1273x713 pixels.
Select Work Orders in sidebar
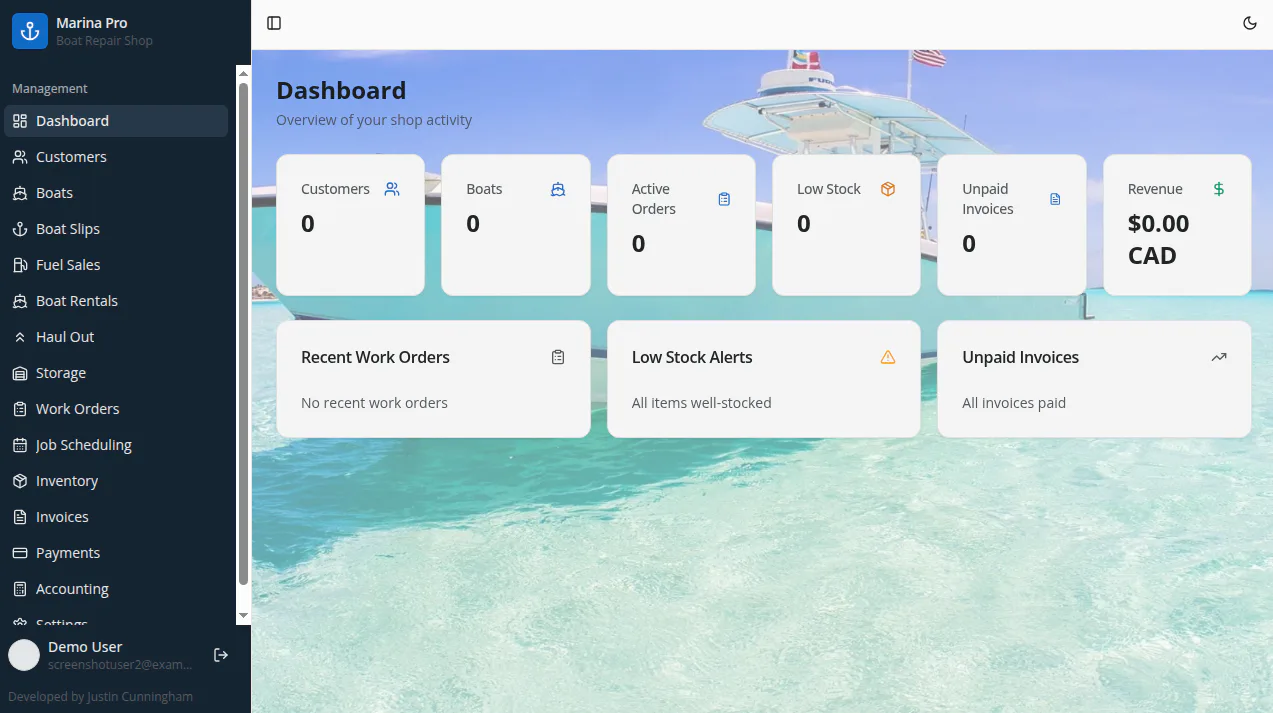point(116,409)
